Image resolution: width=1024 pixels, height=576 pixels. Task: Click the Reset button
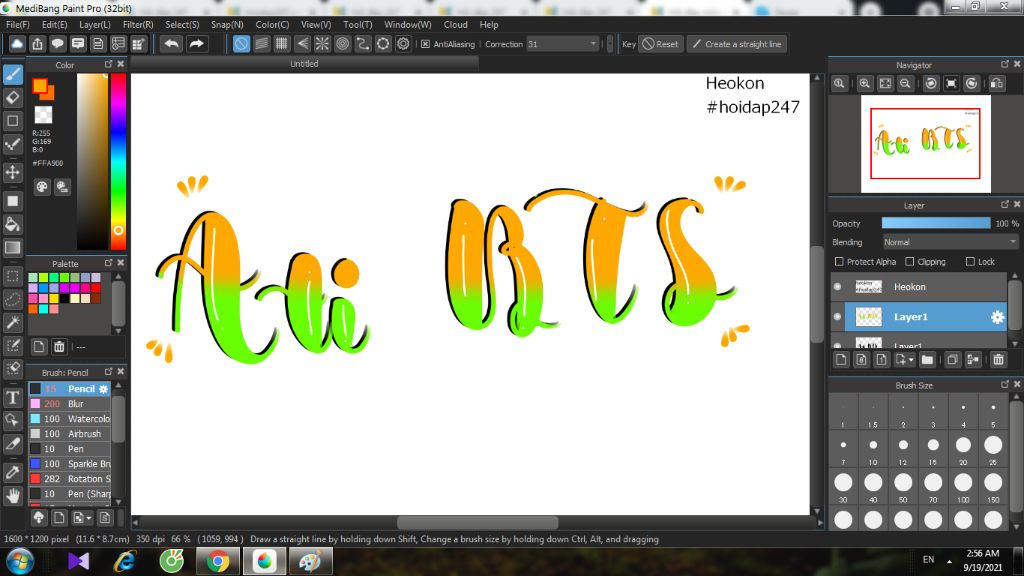click(660, 44)
